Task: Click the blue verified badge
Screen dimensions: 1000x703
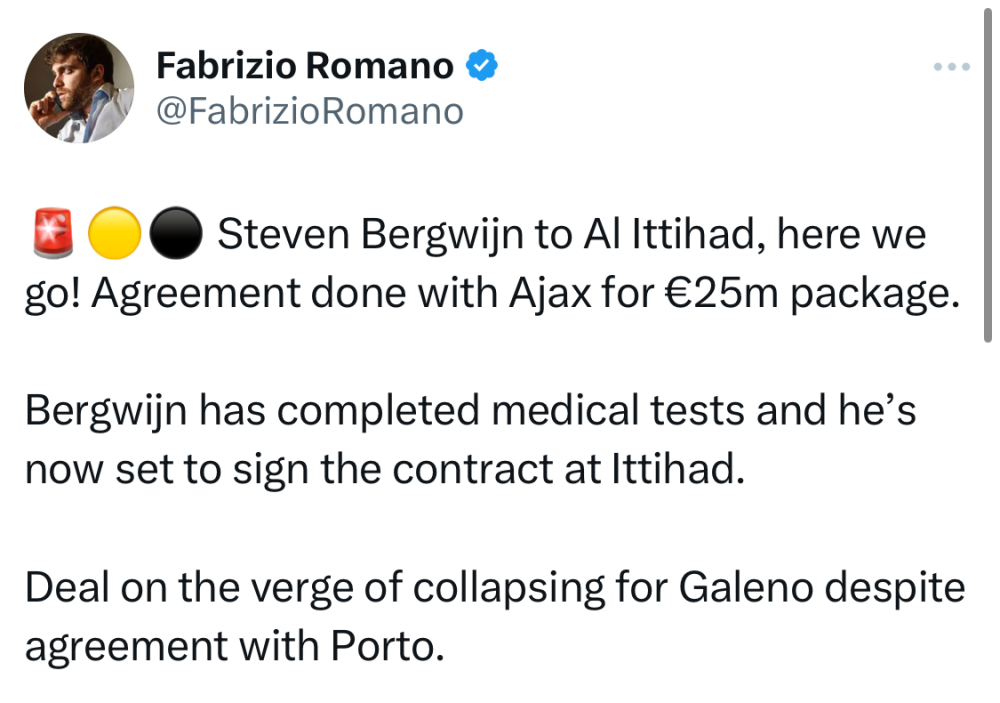Action: [483, 67]
